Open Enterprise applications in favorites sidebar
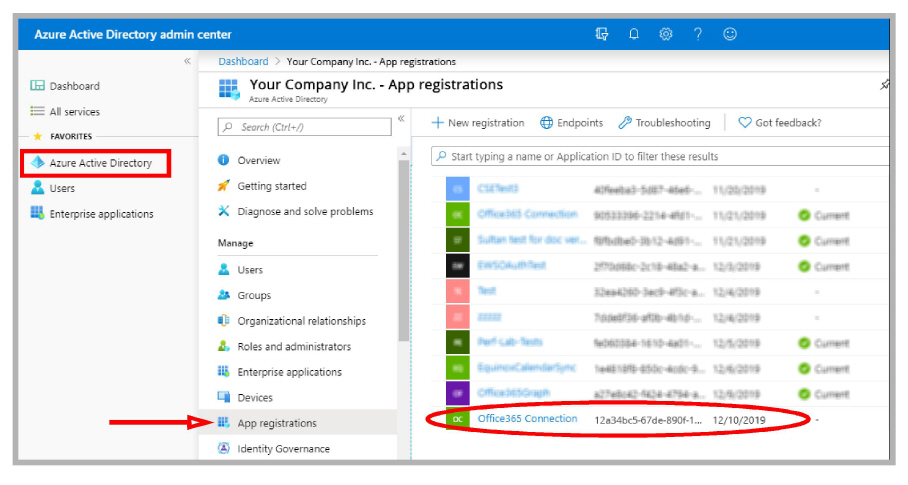This screenshot has height=485, width=908. tap(101, 214)
